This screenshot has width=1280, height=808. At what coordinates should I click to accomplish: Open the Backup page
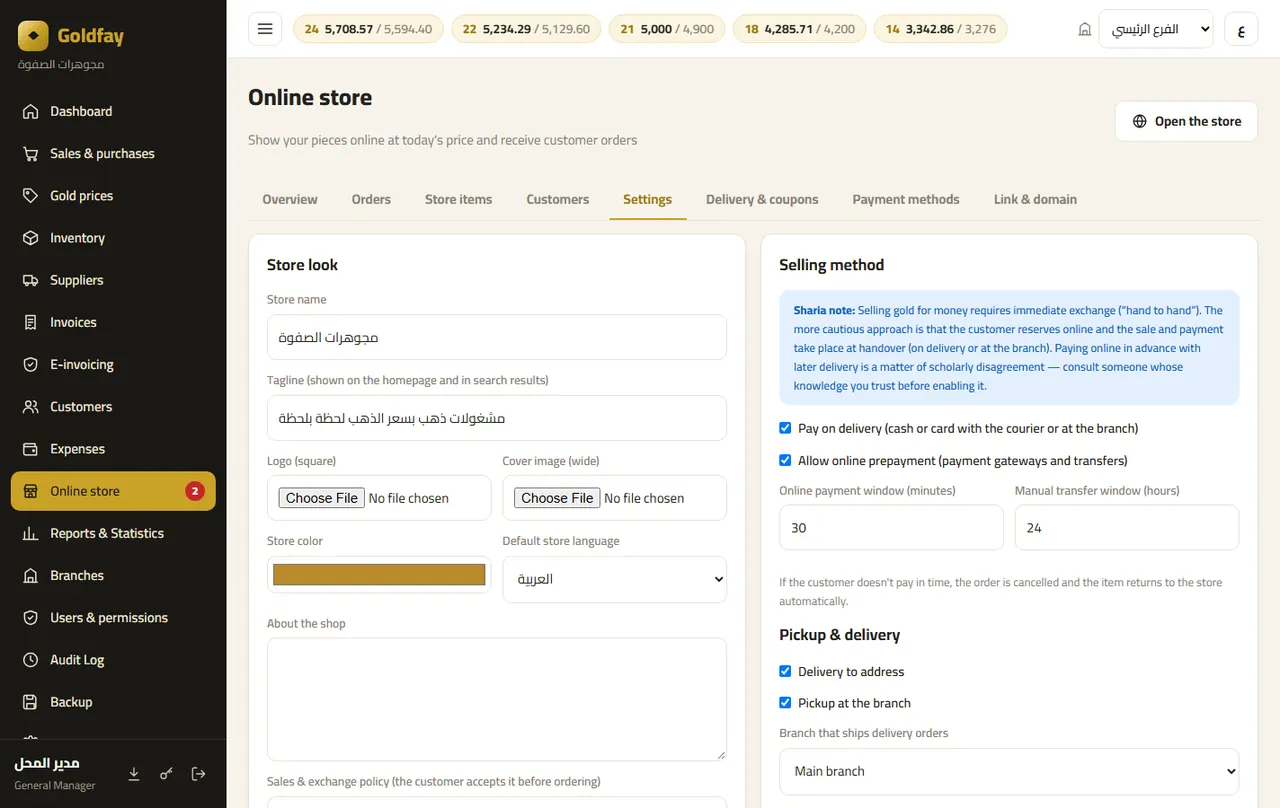pyautogui.click(x=113, y=702)
